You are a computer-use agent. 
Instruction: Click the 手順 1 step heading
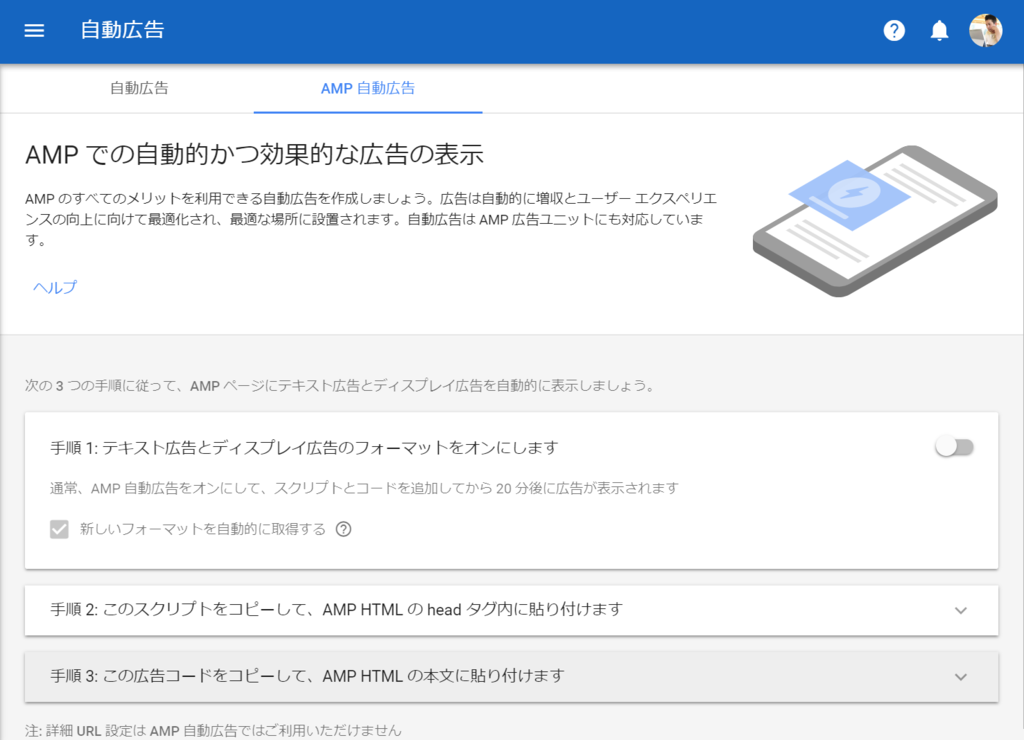(300, 448)
